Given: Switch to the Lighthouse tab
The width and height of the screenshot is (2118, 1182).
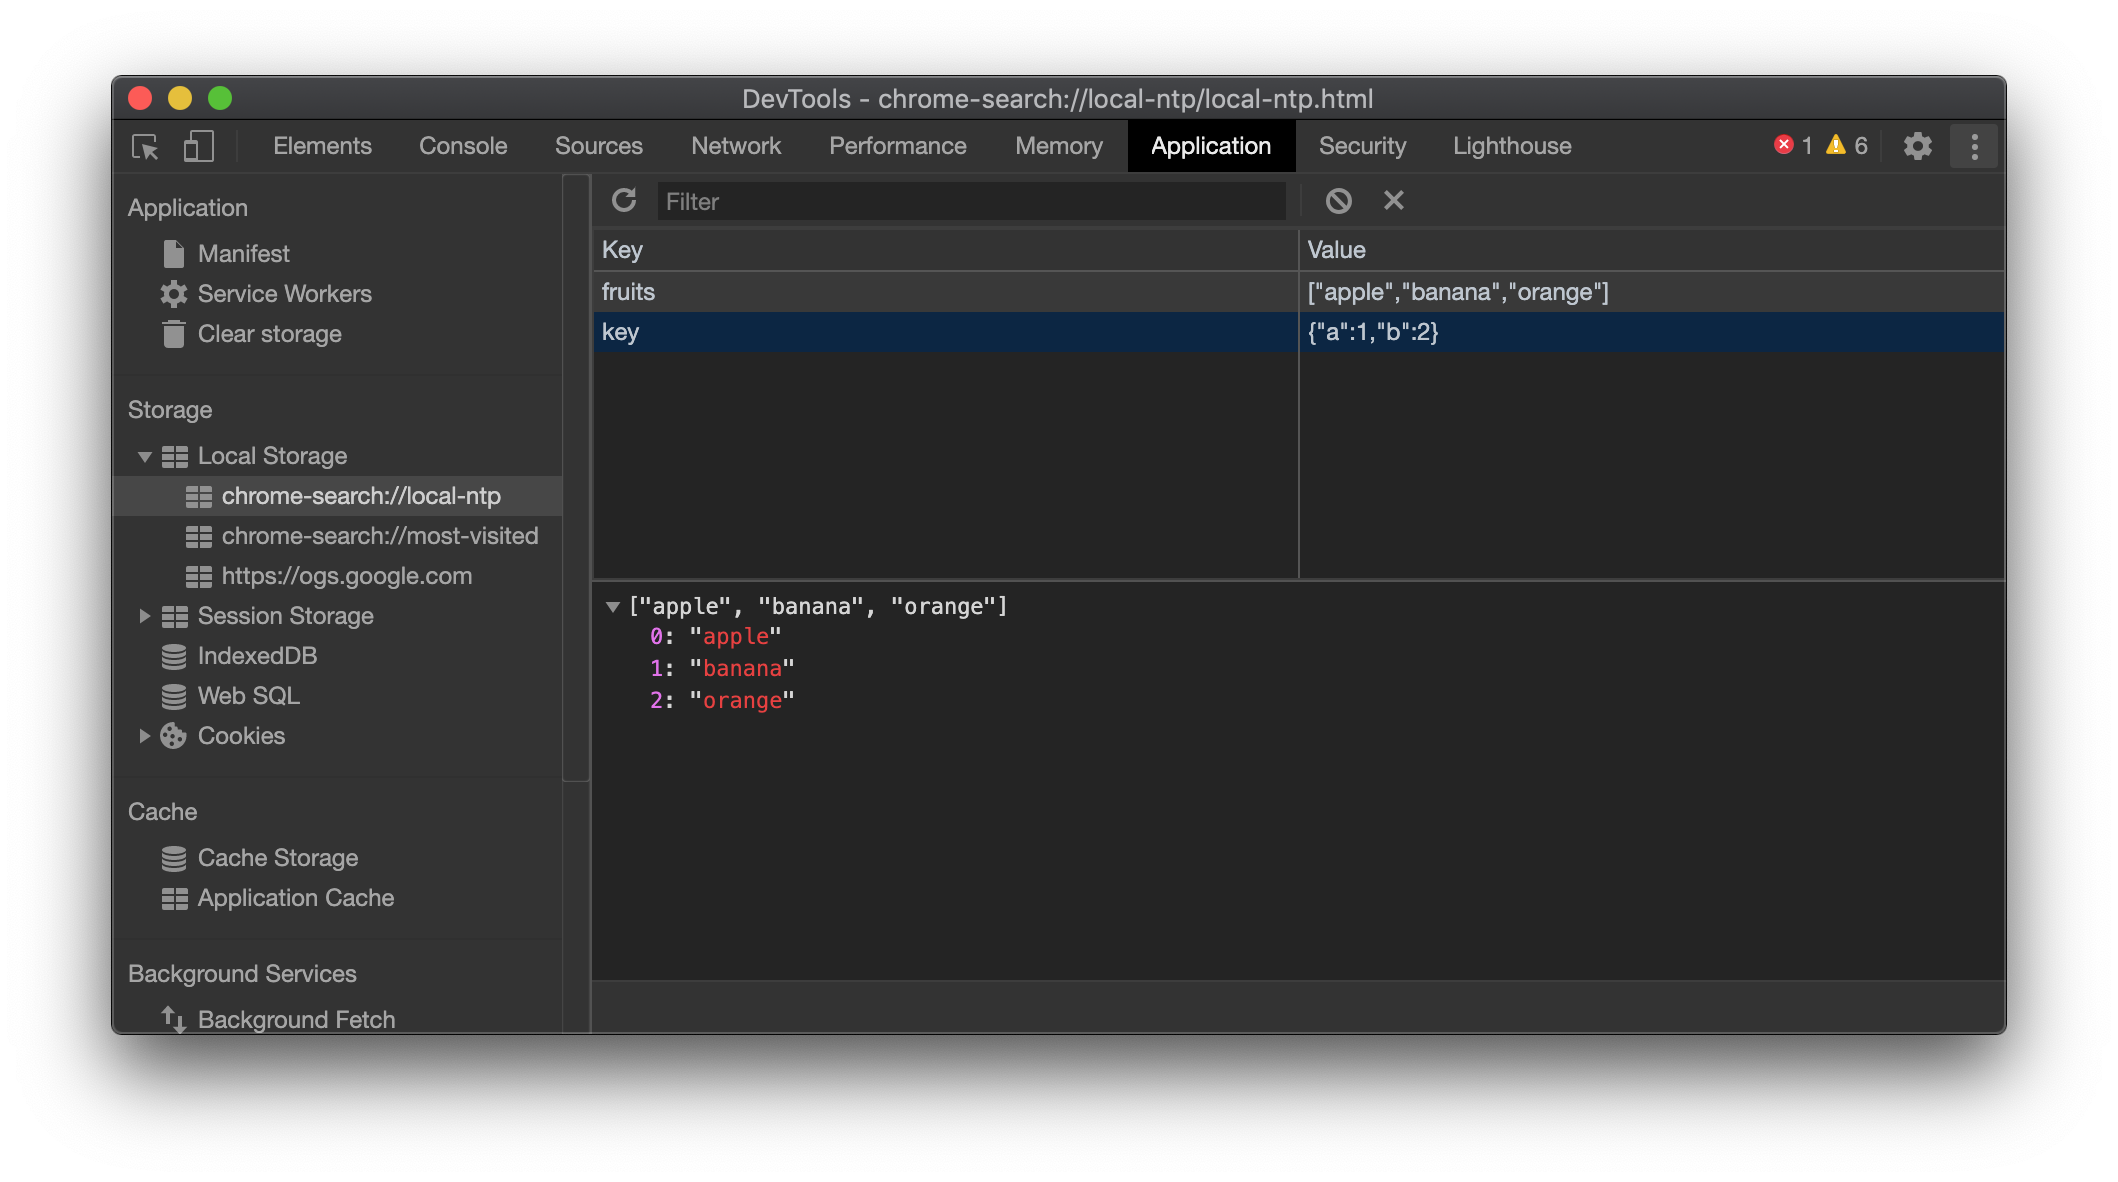Looking at the screenshot, I should (1511, 146).
